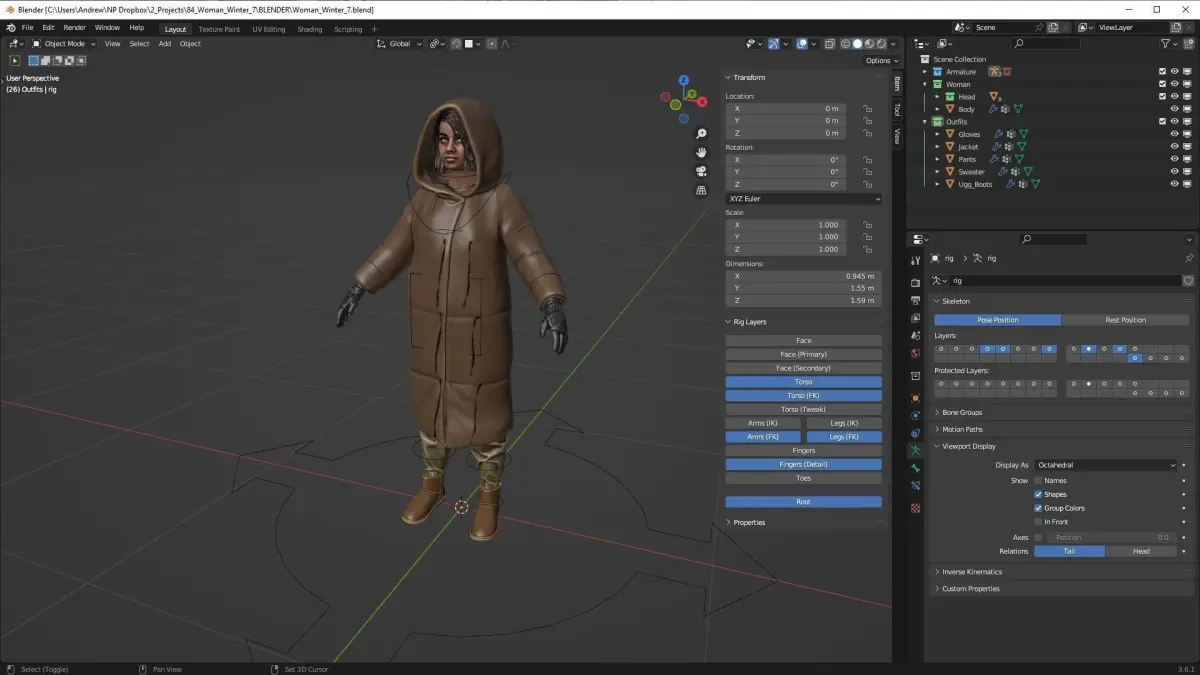Toggle the Torso (Tweak) rig layer button

804,409
